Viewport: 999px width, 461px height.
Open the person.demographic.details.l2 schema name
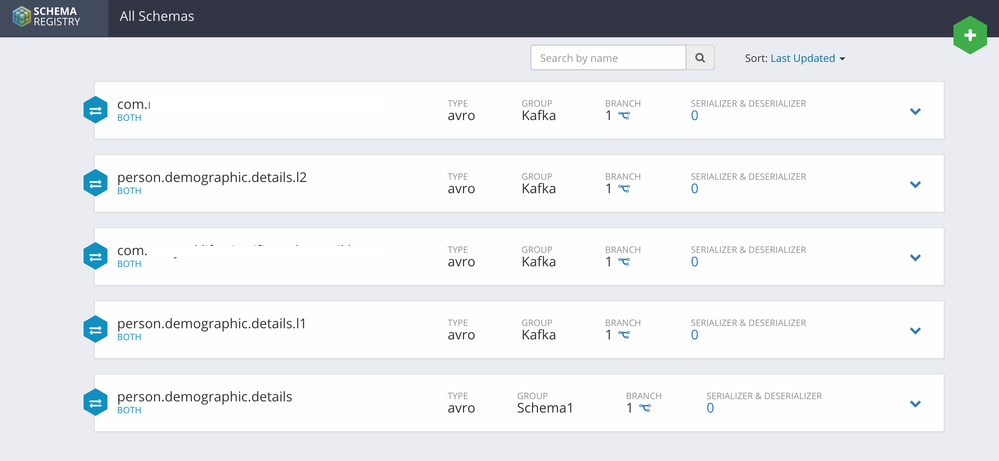(x=211, y=177)
